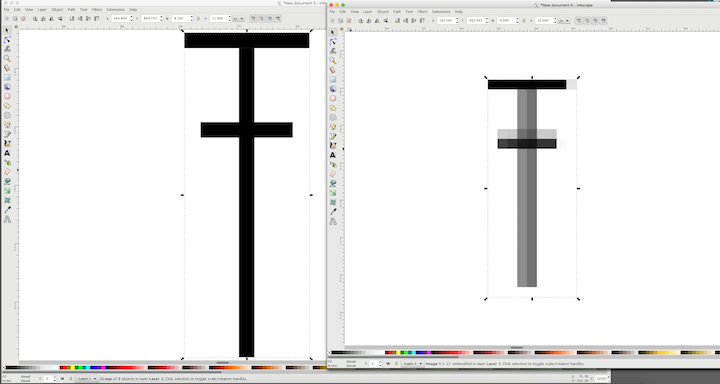720x384 pixels.
Task: Open Object menu in document 4 window
Action: [382, 11]
